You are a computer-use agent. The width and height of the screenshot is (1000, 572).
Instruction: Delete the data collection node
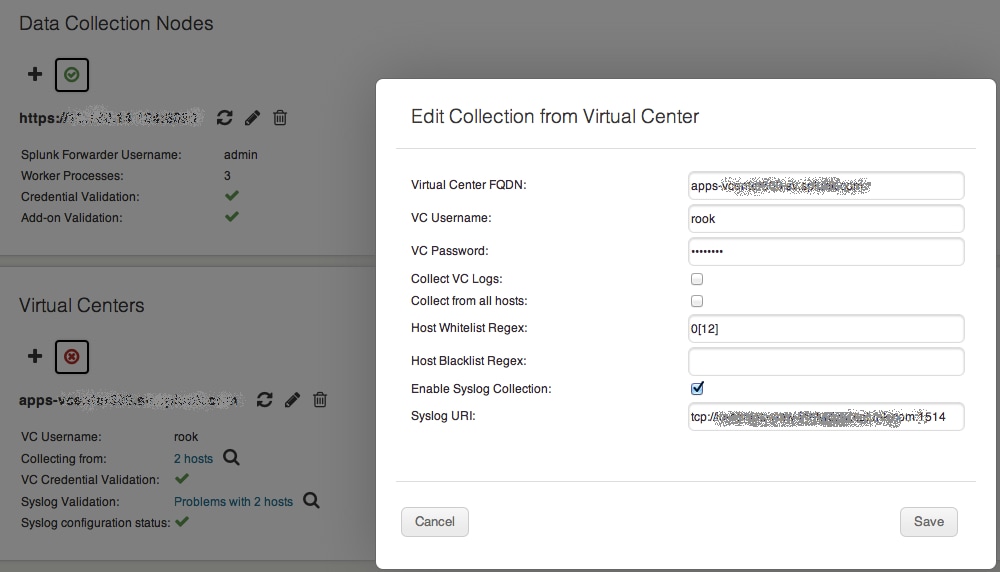(x=280, y=117)
